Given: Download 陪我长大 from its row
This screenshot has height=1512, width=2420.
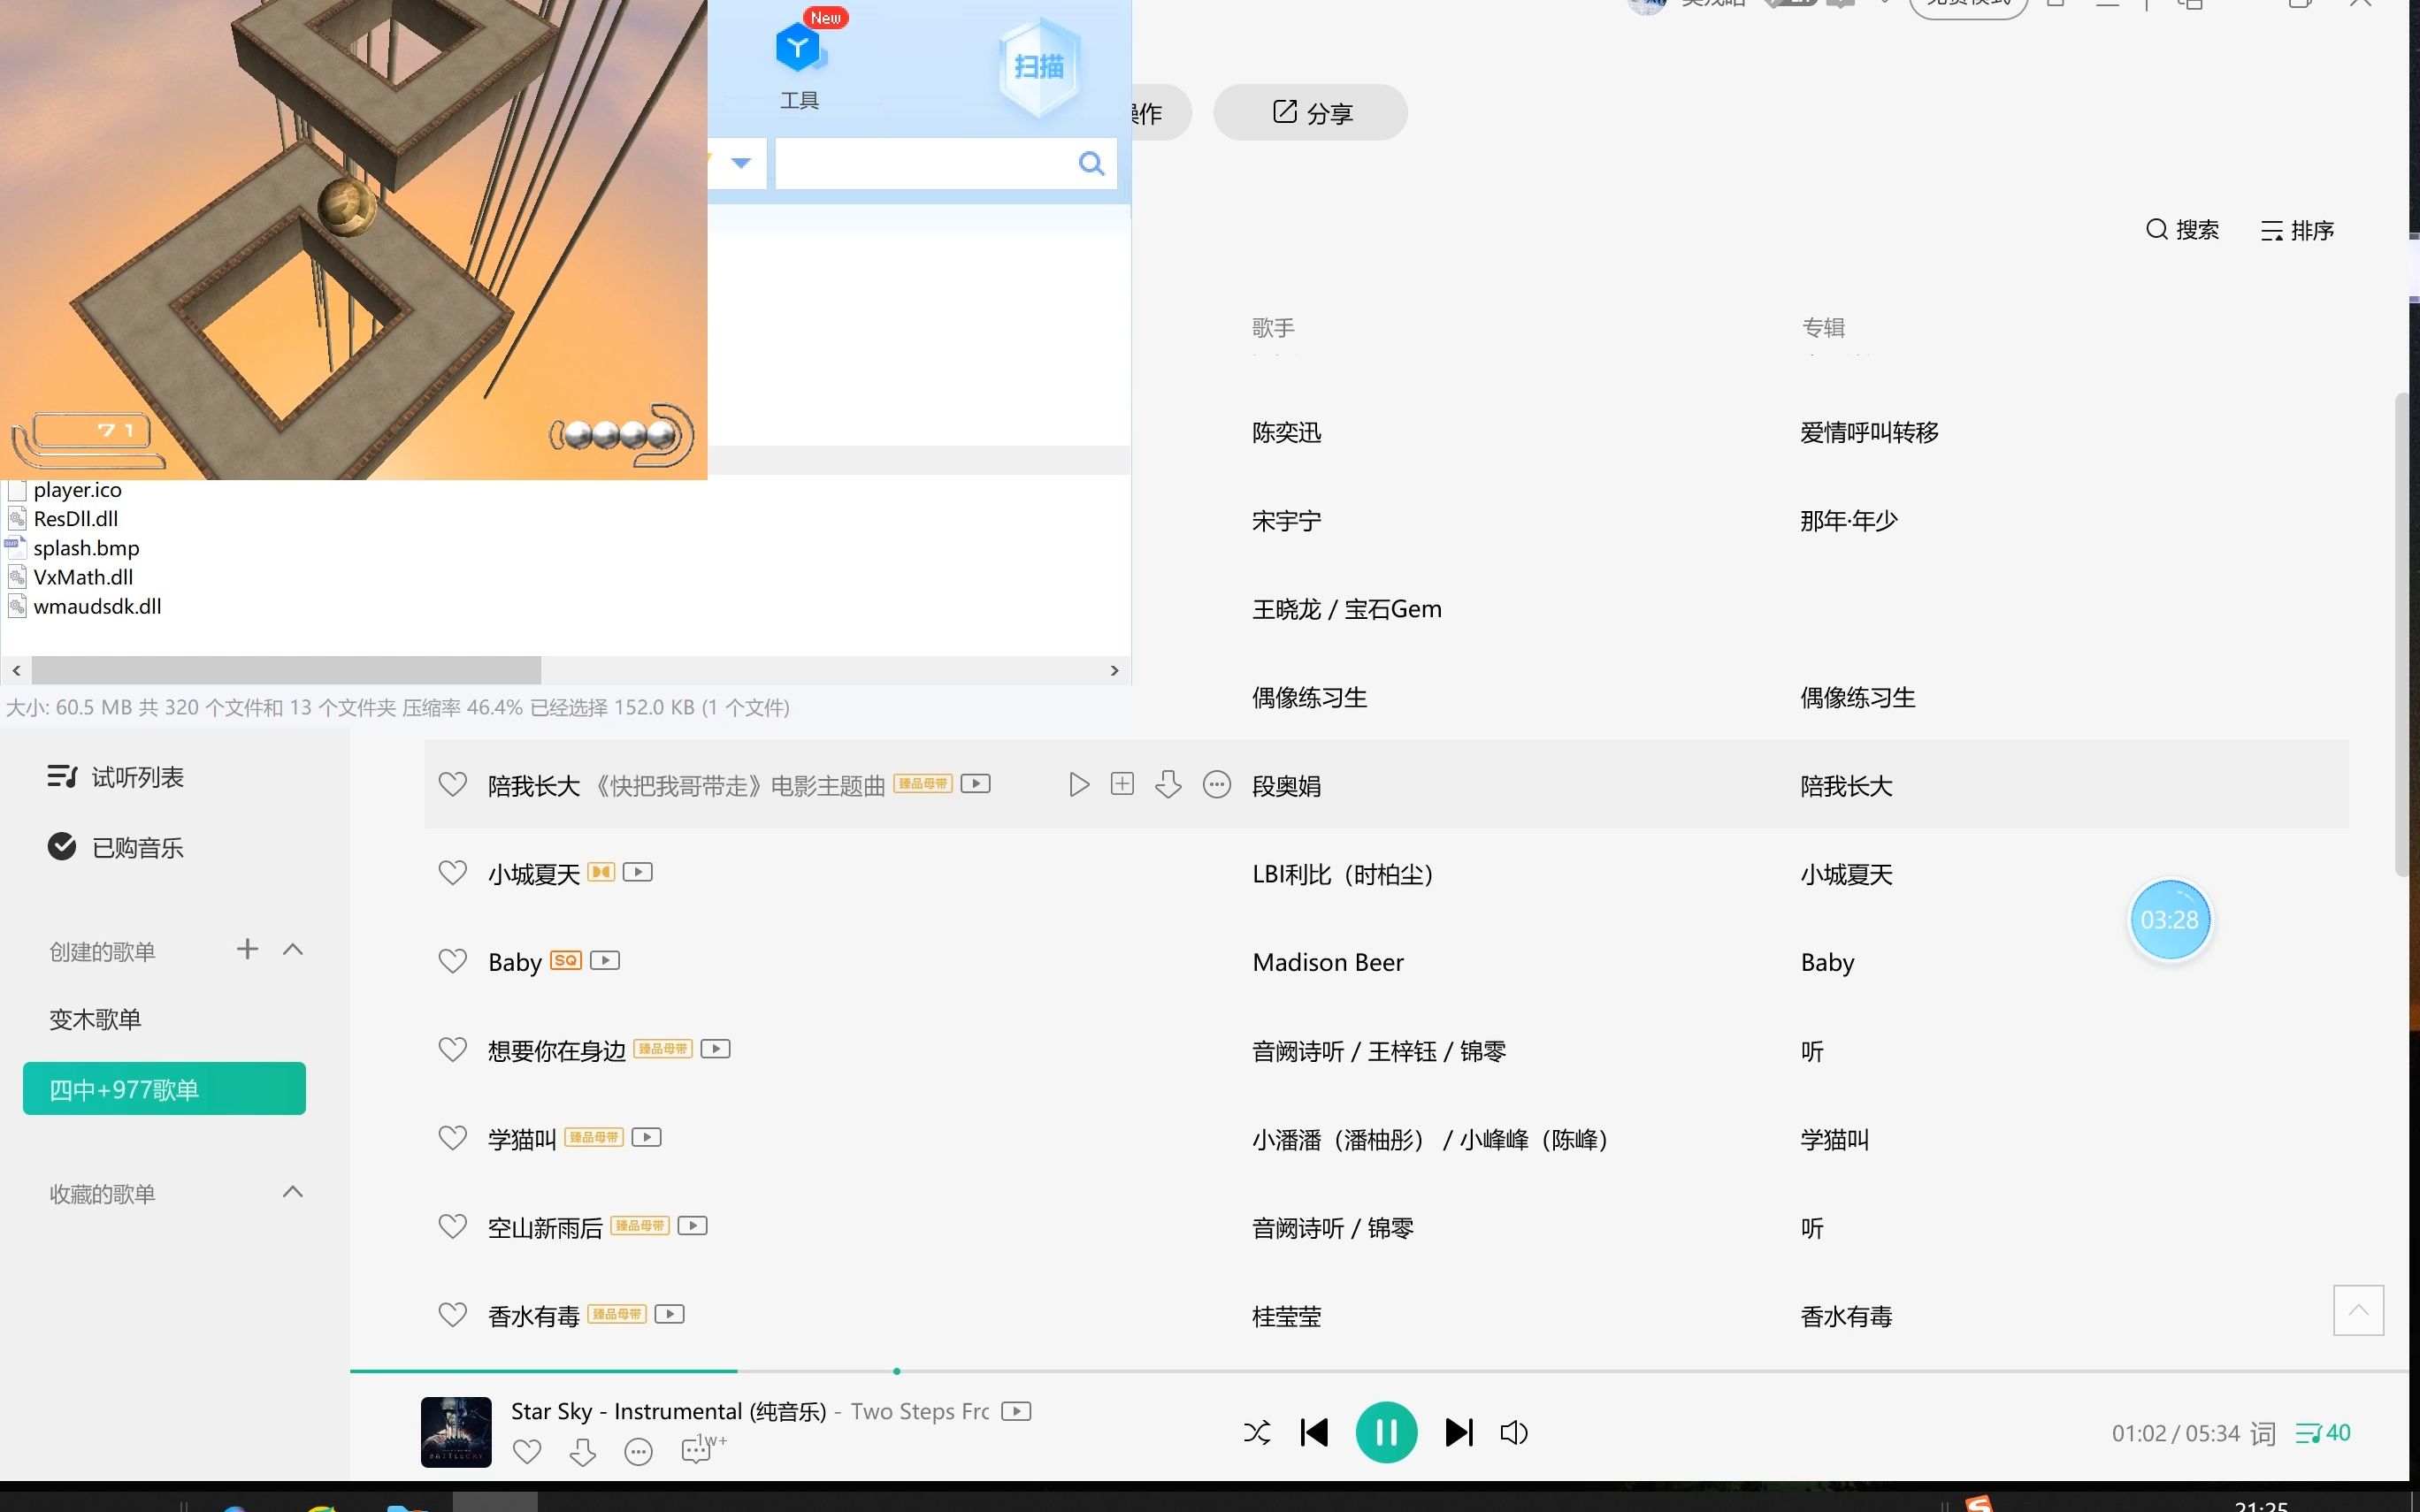Looking at the screenshot, I should [1168, 784].
